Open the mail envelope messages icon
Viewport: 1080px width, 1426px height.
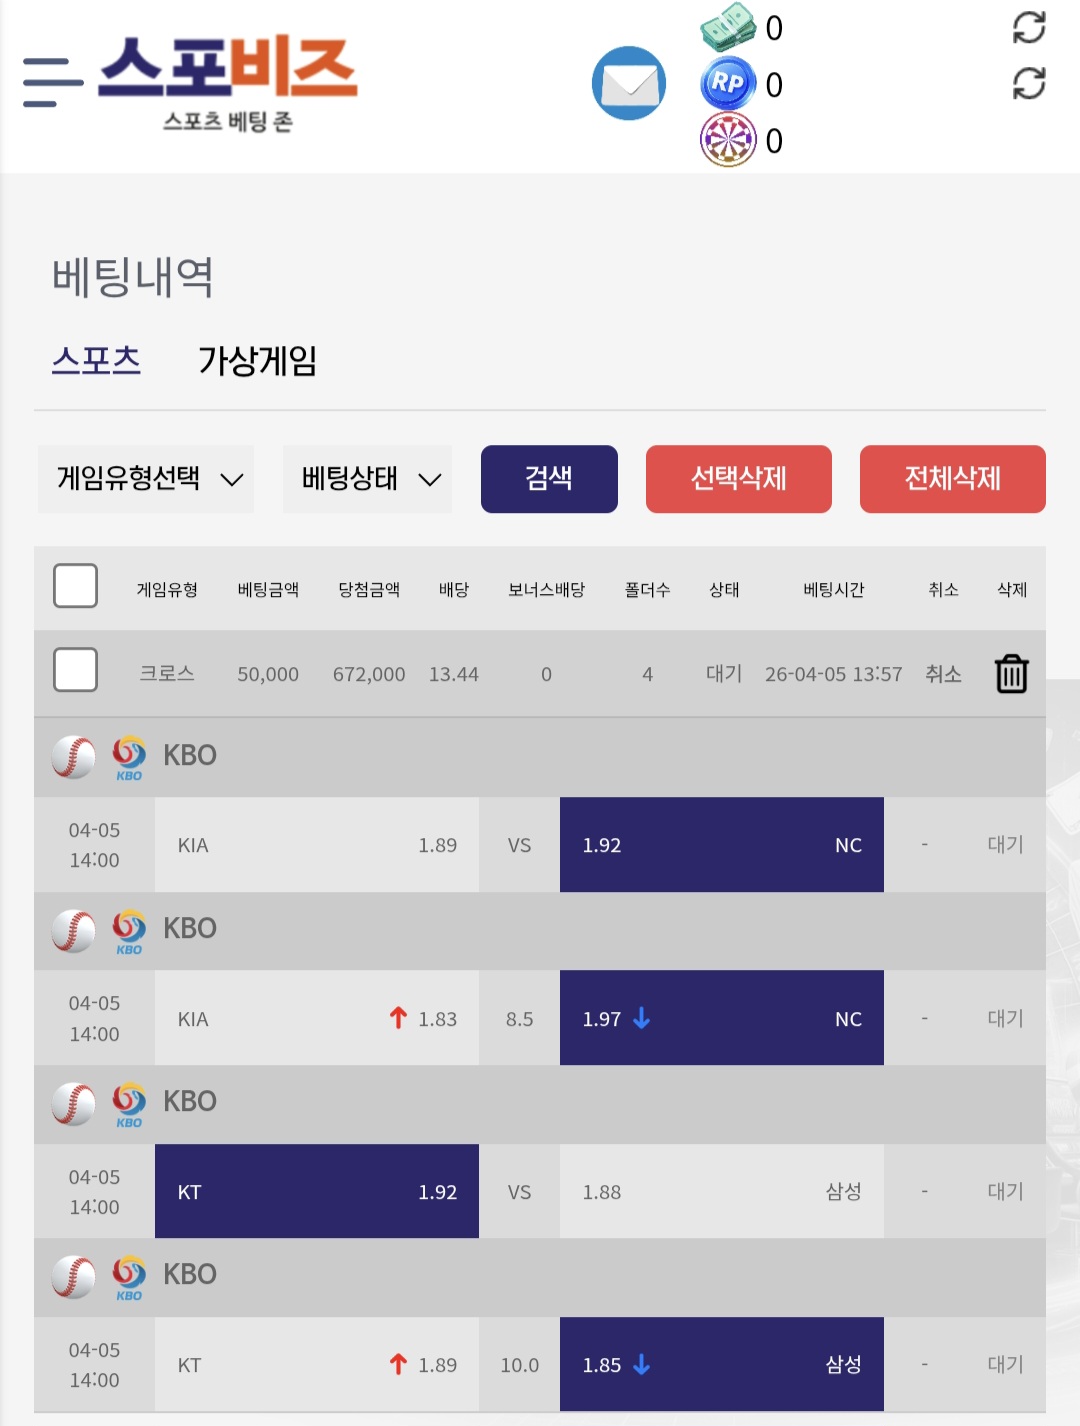pyautogui.click(x=628, y=84)
